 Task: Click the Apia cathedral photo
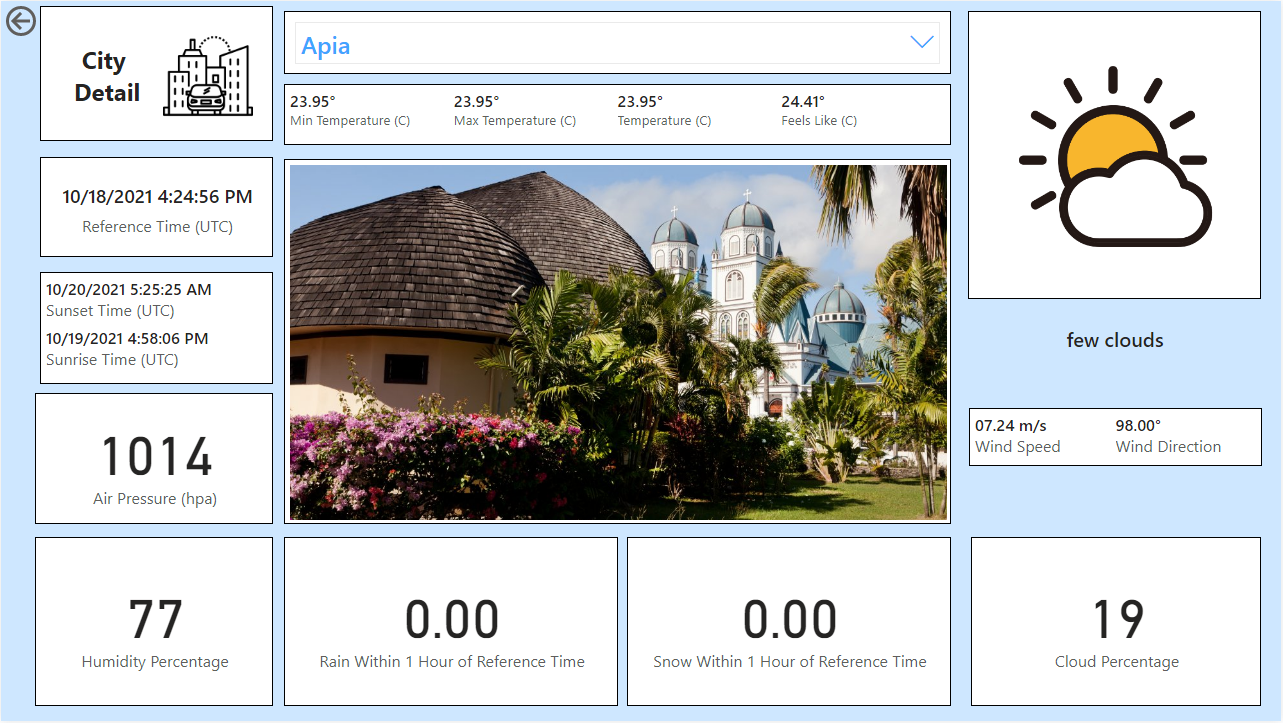click(x=617, y=343)
